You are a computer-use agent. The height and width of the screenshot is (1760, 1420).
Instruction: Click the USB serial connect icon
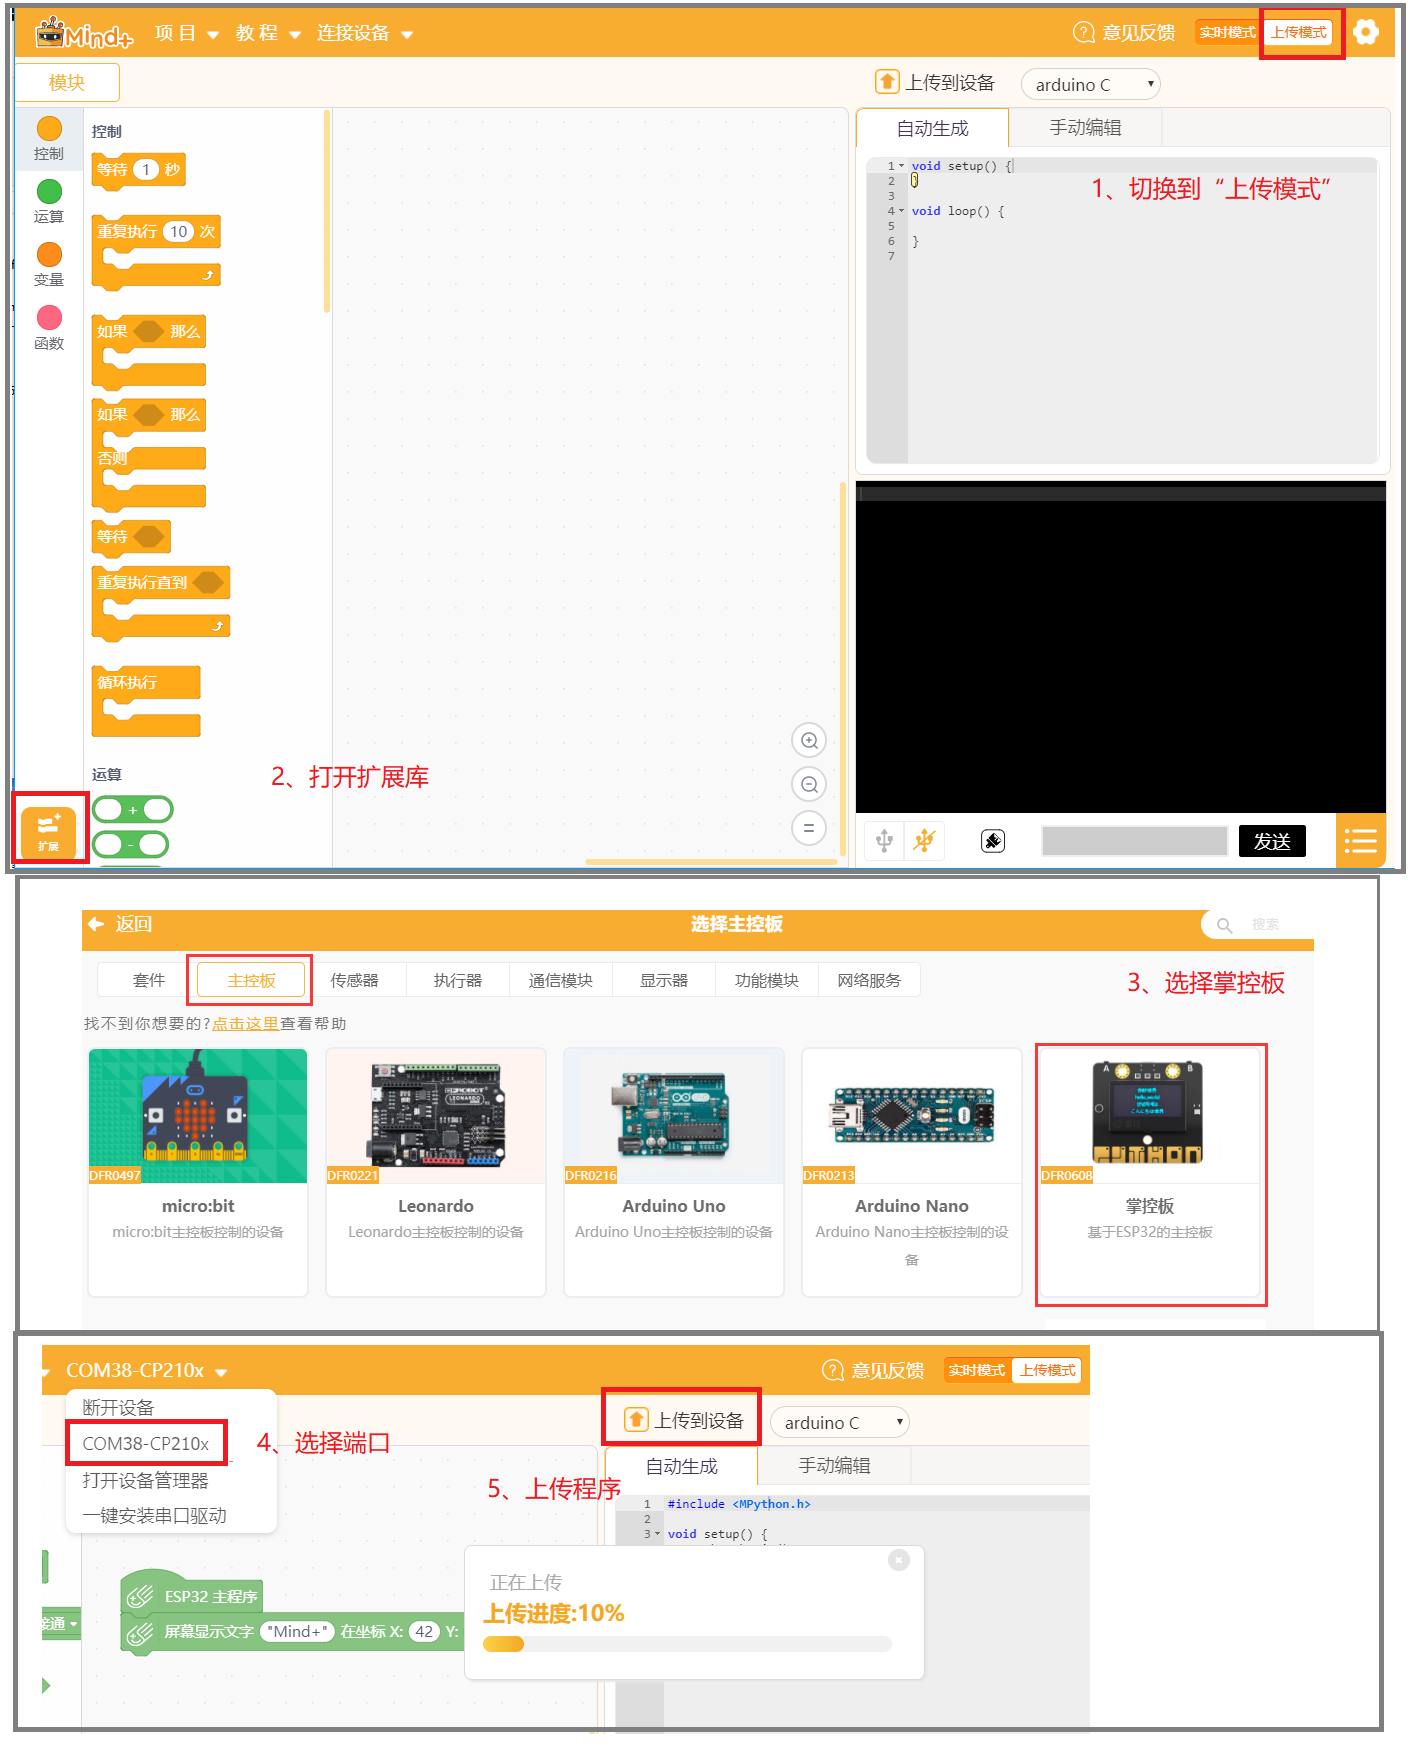pos(884,841)
